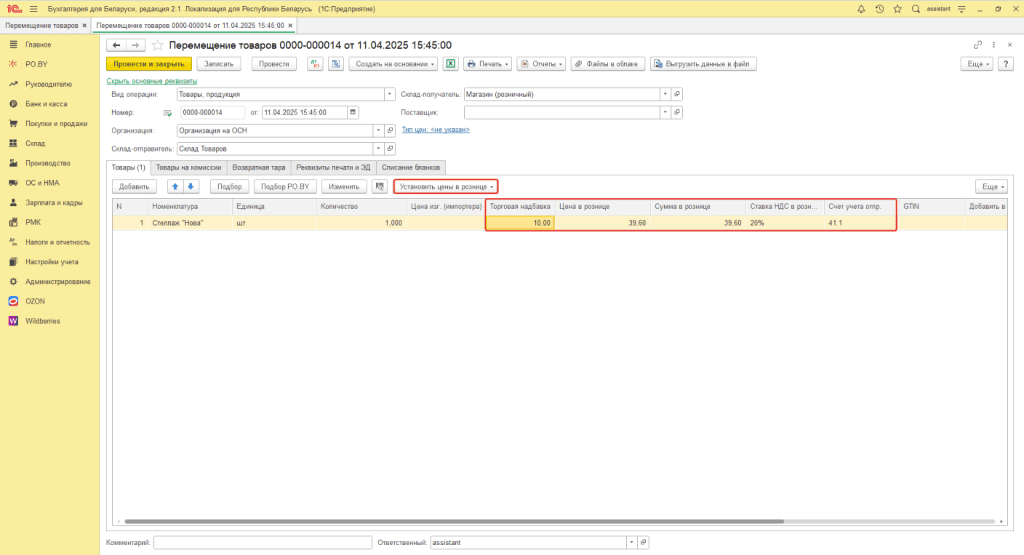Expand the Склад-отправитель dropdown arrow
The width and height of the screenshot is (1024, 555).
pyautogui.click(x=378, y=149)
